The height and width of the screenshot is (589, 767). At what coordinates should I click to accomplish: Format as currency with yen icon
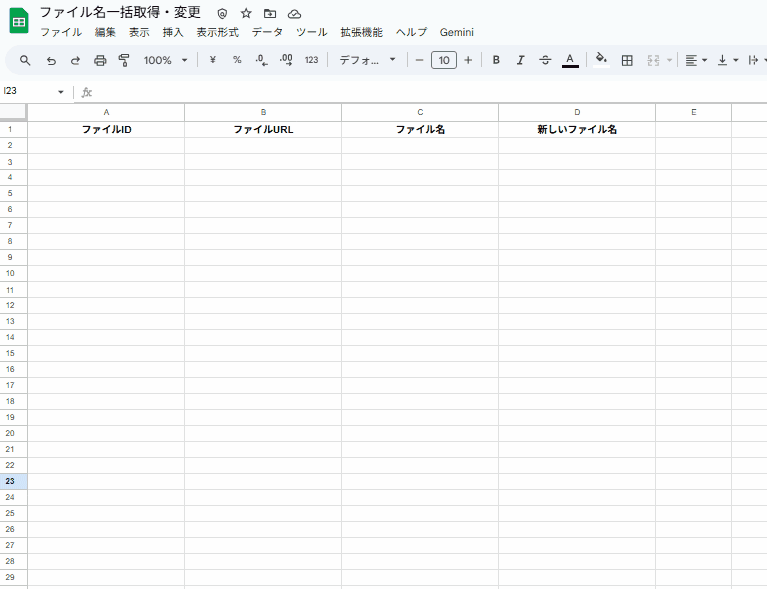(x=212, y=60)
